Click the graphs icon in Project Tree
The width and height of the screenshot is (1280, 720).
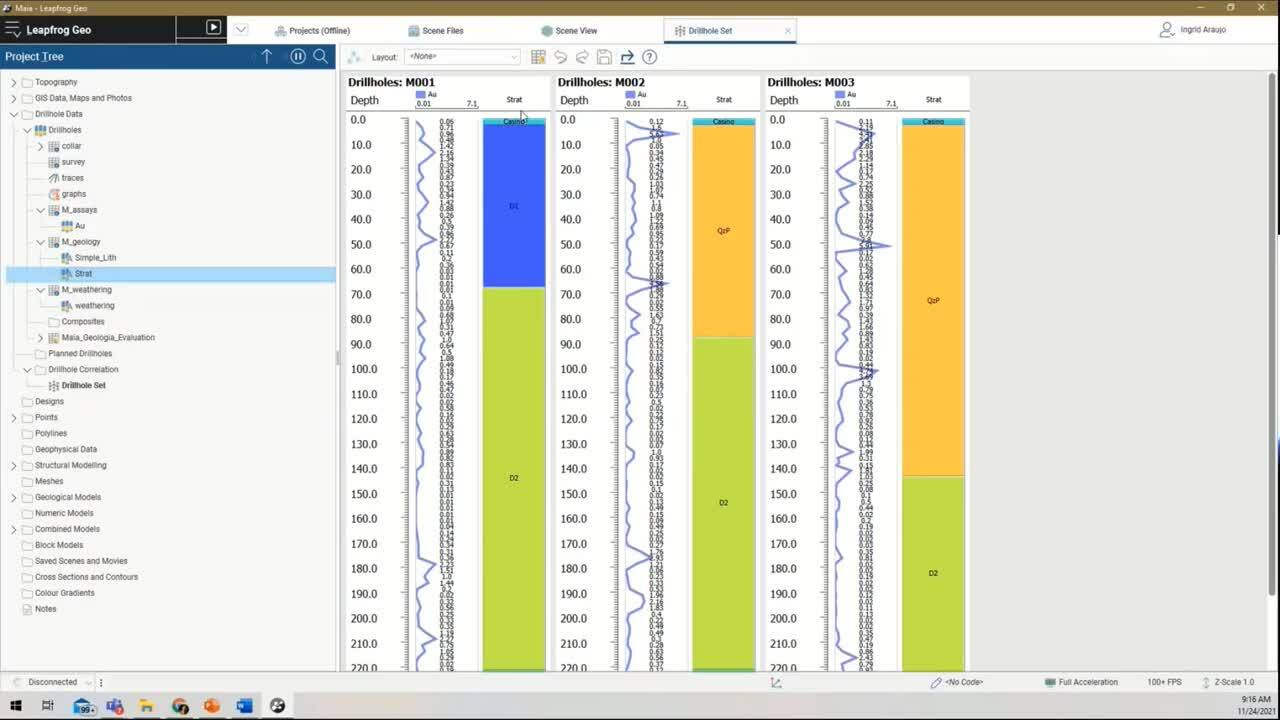coord(54,194)
